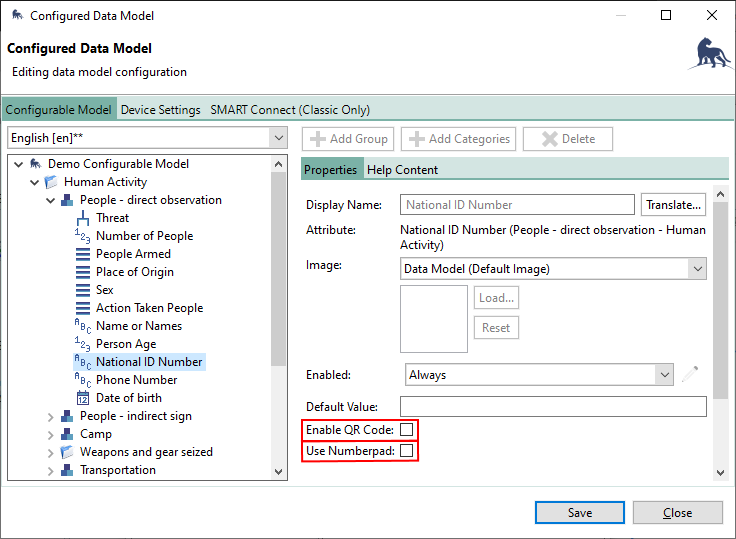Click into the Default Value field
The image size is (736, 539).
click(553, 407)
